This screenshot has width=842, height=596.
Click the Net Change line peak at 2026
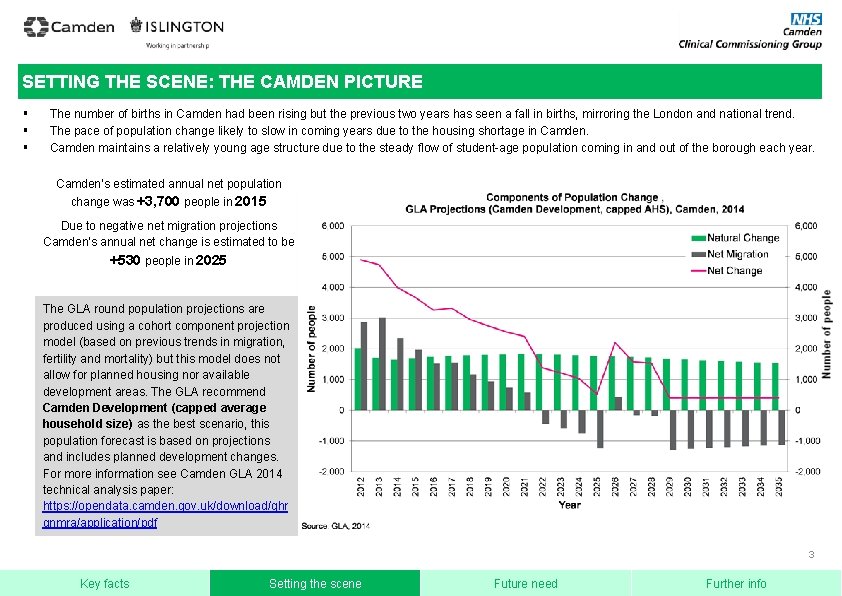615,343
